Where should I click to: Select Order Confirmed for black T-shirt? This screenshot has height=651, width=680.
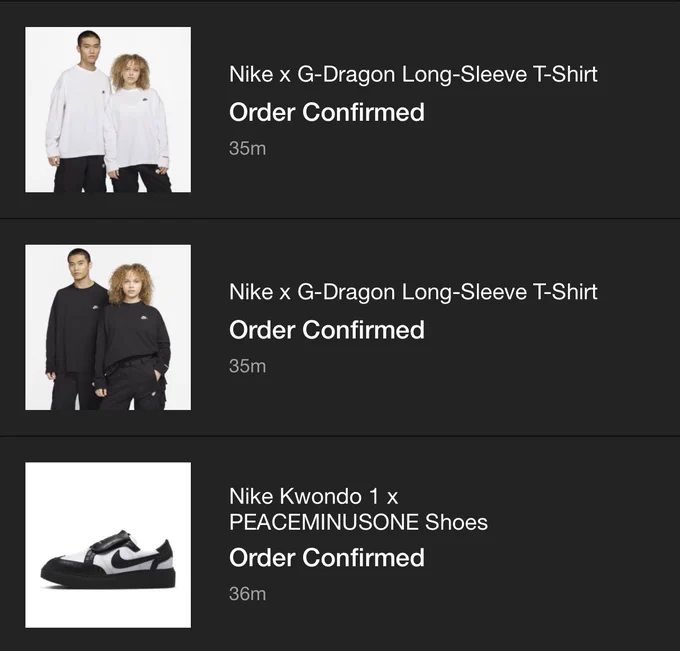(x=327, y=330)
